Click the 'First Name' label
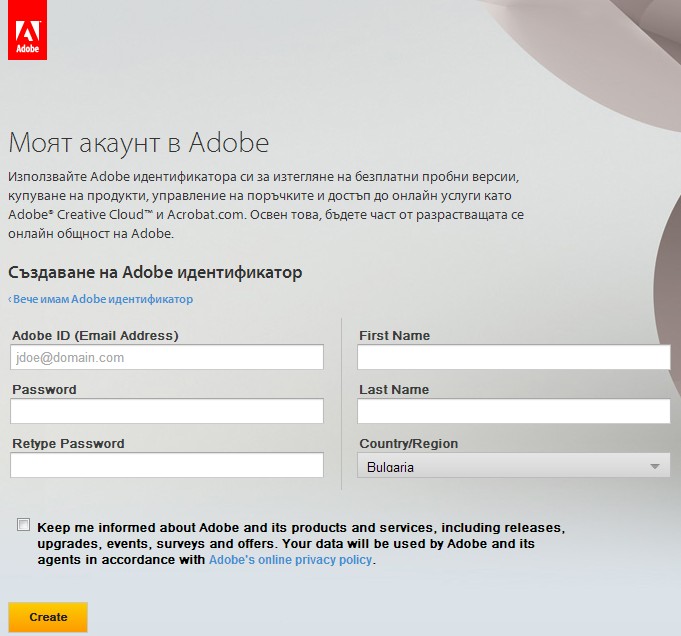This screenshot has height=636, width=681. (394, 335)
